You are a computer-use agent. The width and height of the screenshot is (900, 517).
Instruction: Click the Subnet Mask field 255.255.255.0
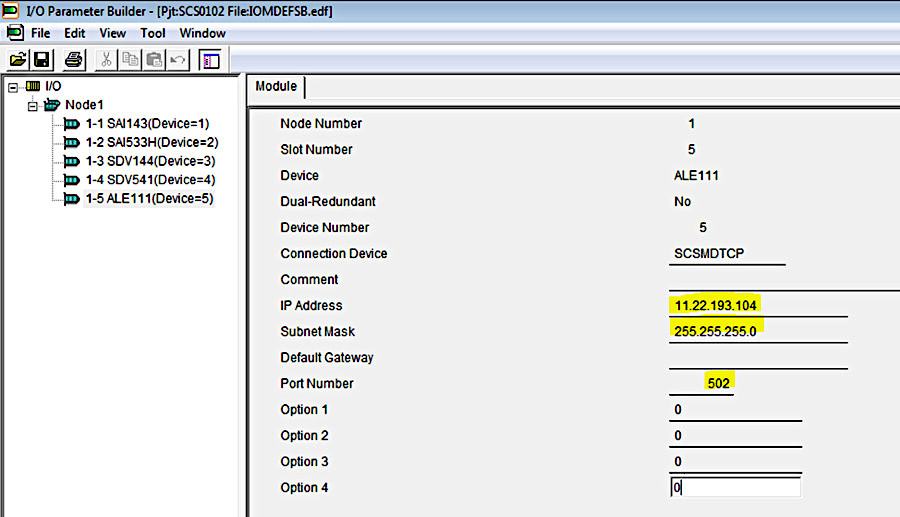coord(758,332)
